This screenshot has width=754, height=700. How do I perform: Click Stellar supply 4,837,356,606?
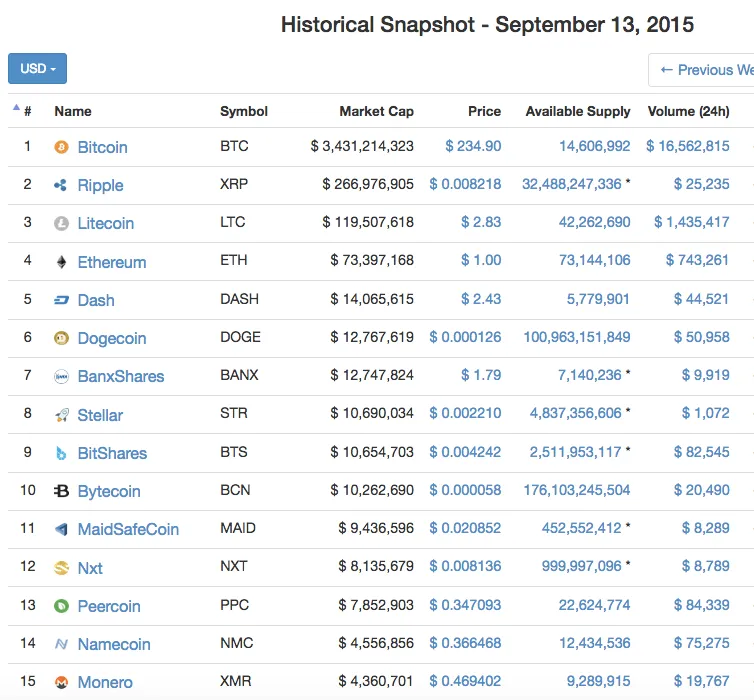point(576,413)
